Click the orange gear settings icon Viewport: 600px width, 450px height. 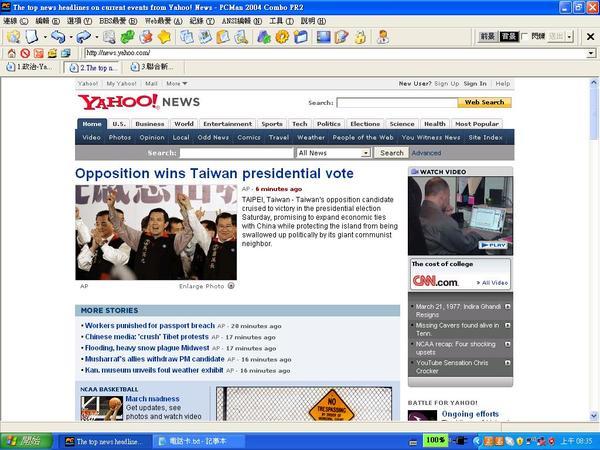point(282,37)
